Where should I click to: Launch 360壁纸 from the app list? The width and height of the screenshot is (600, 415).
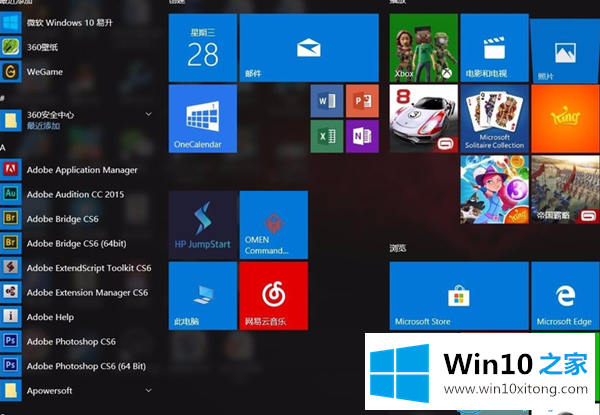pyautogui.click(x=11, y=47)
